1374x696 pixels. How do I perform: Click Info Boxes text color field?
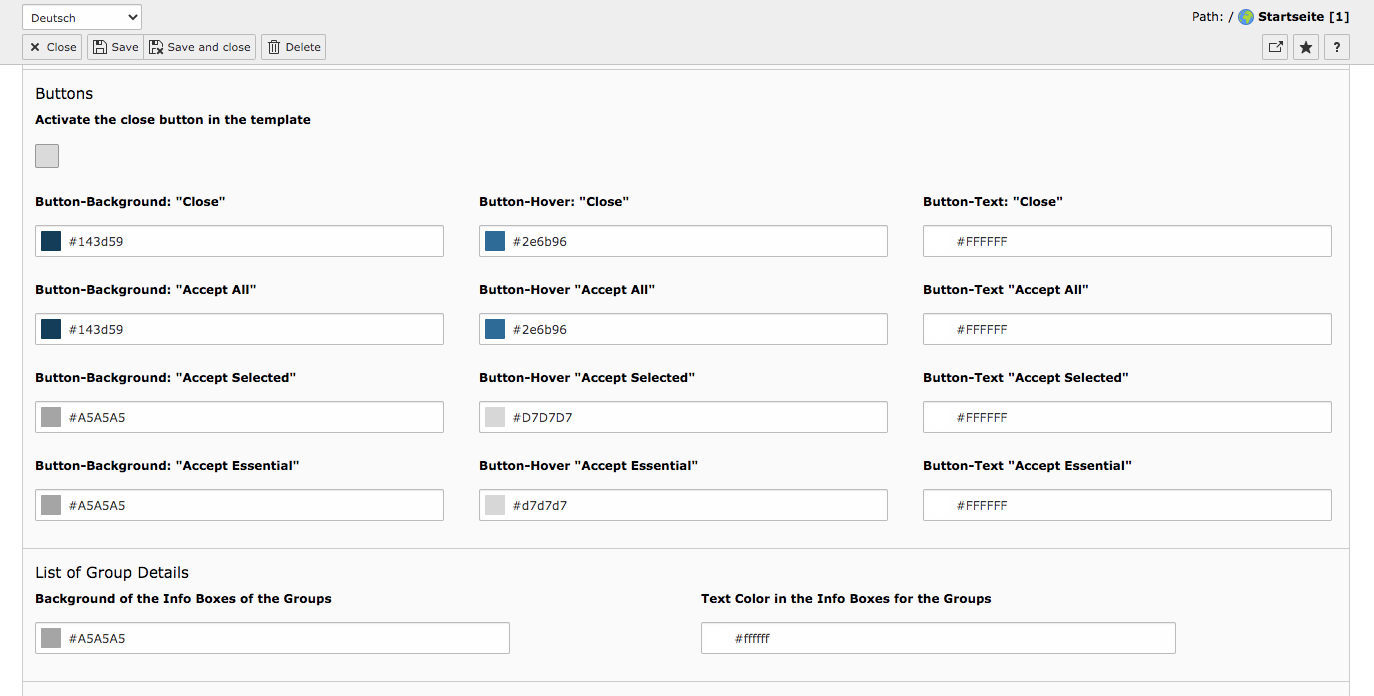tap(938, 638)
